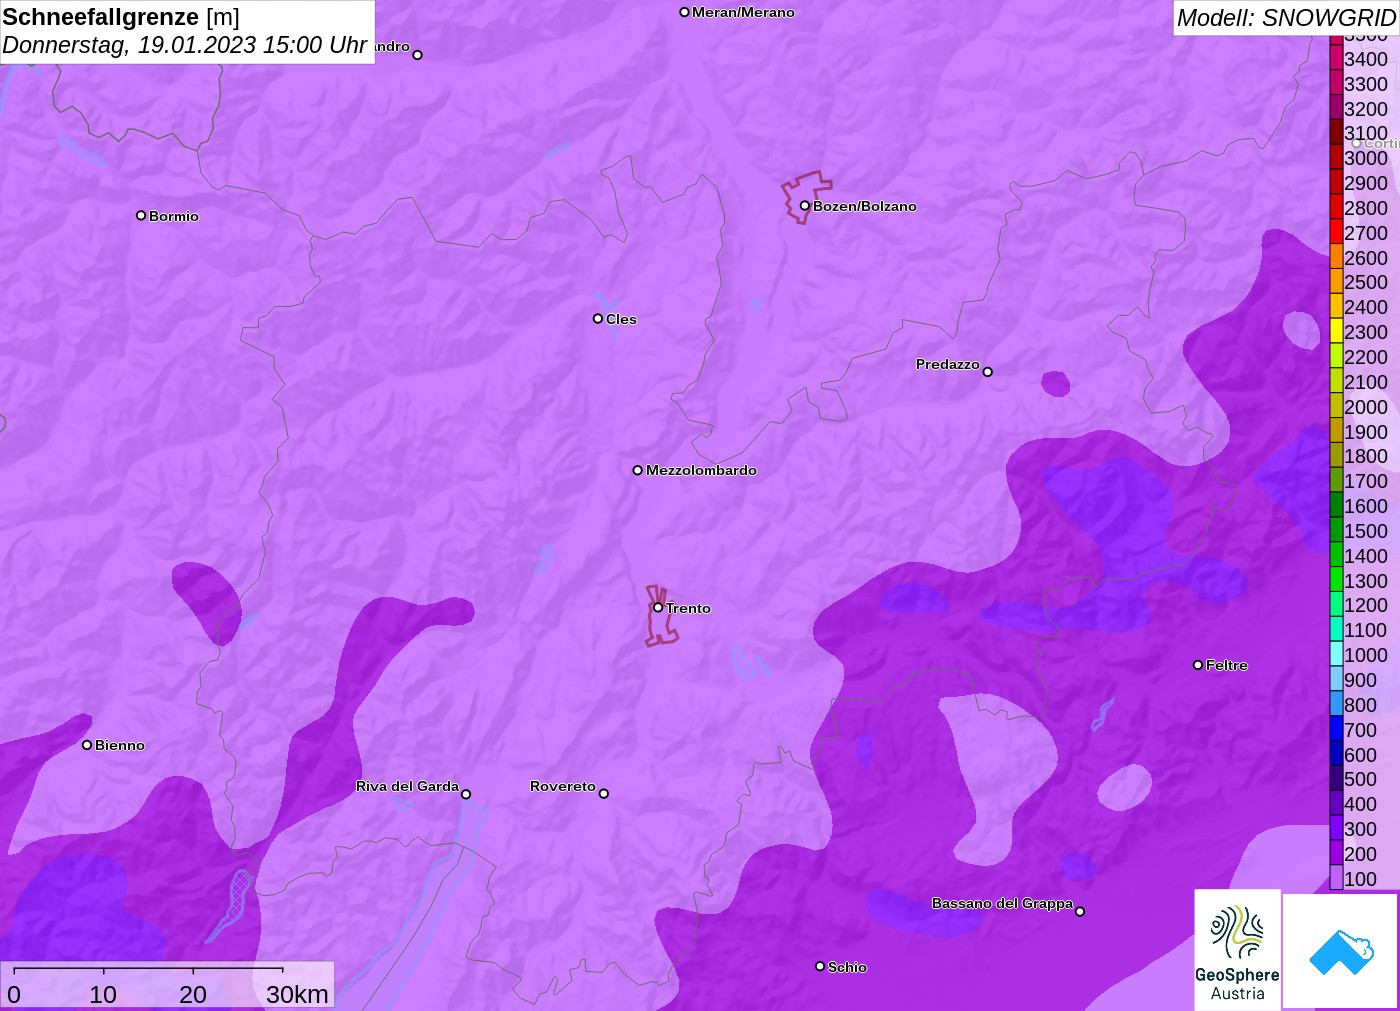
Task: Click the Bozen/Bolzano text label
Action: pos(865,206)
